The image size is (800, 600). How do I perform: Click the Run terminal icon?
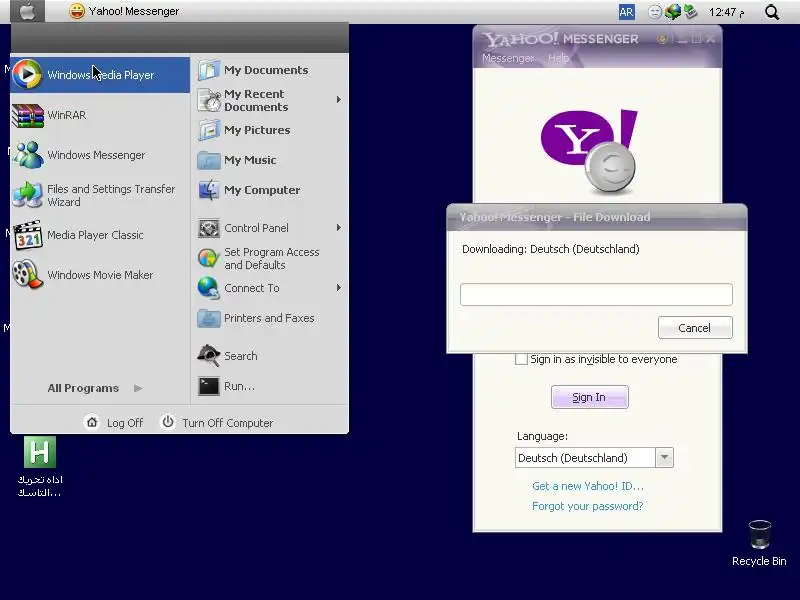pos(209,386)
